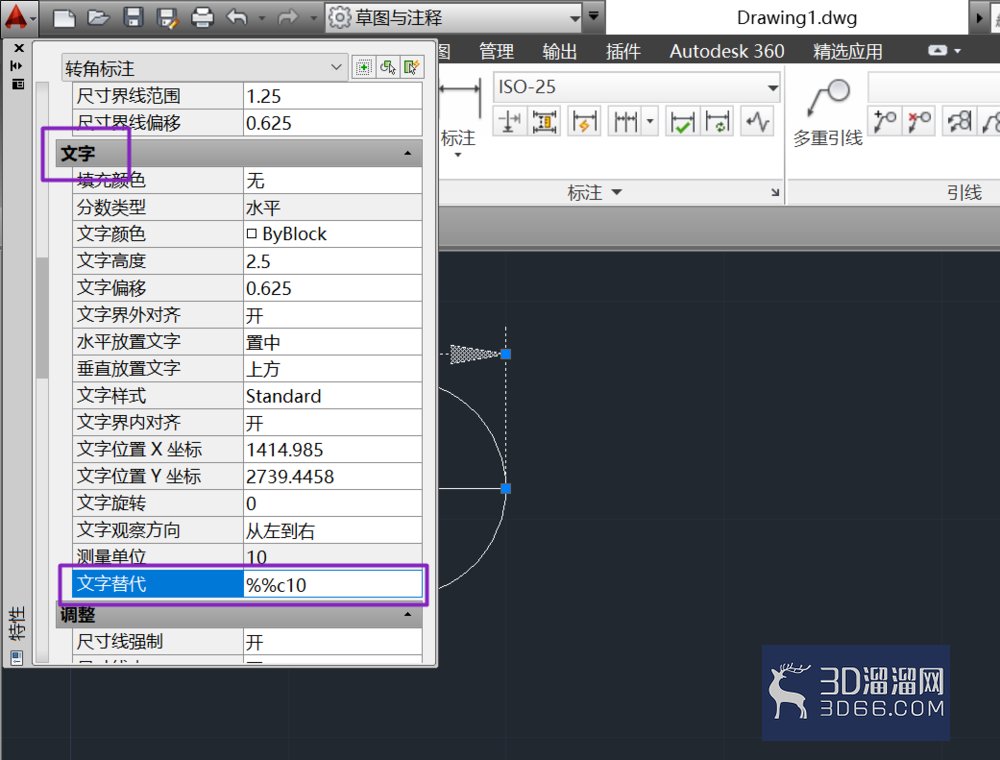Click the Plot printer icon
This screenshot has width=1000, height=760.
[x=202, y=18]
